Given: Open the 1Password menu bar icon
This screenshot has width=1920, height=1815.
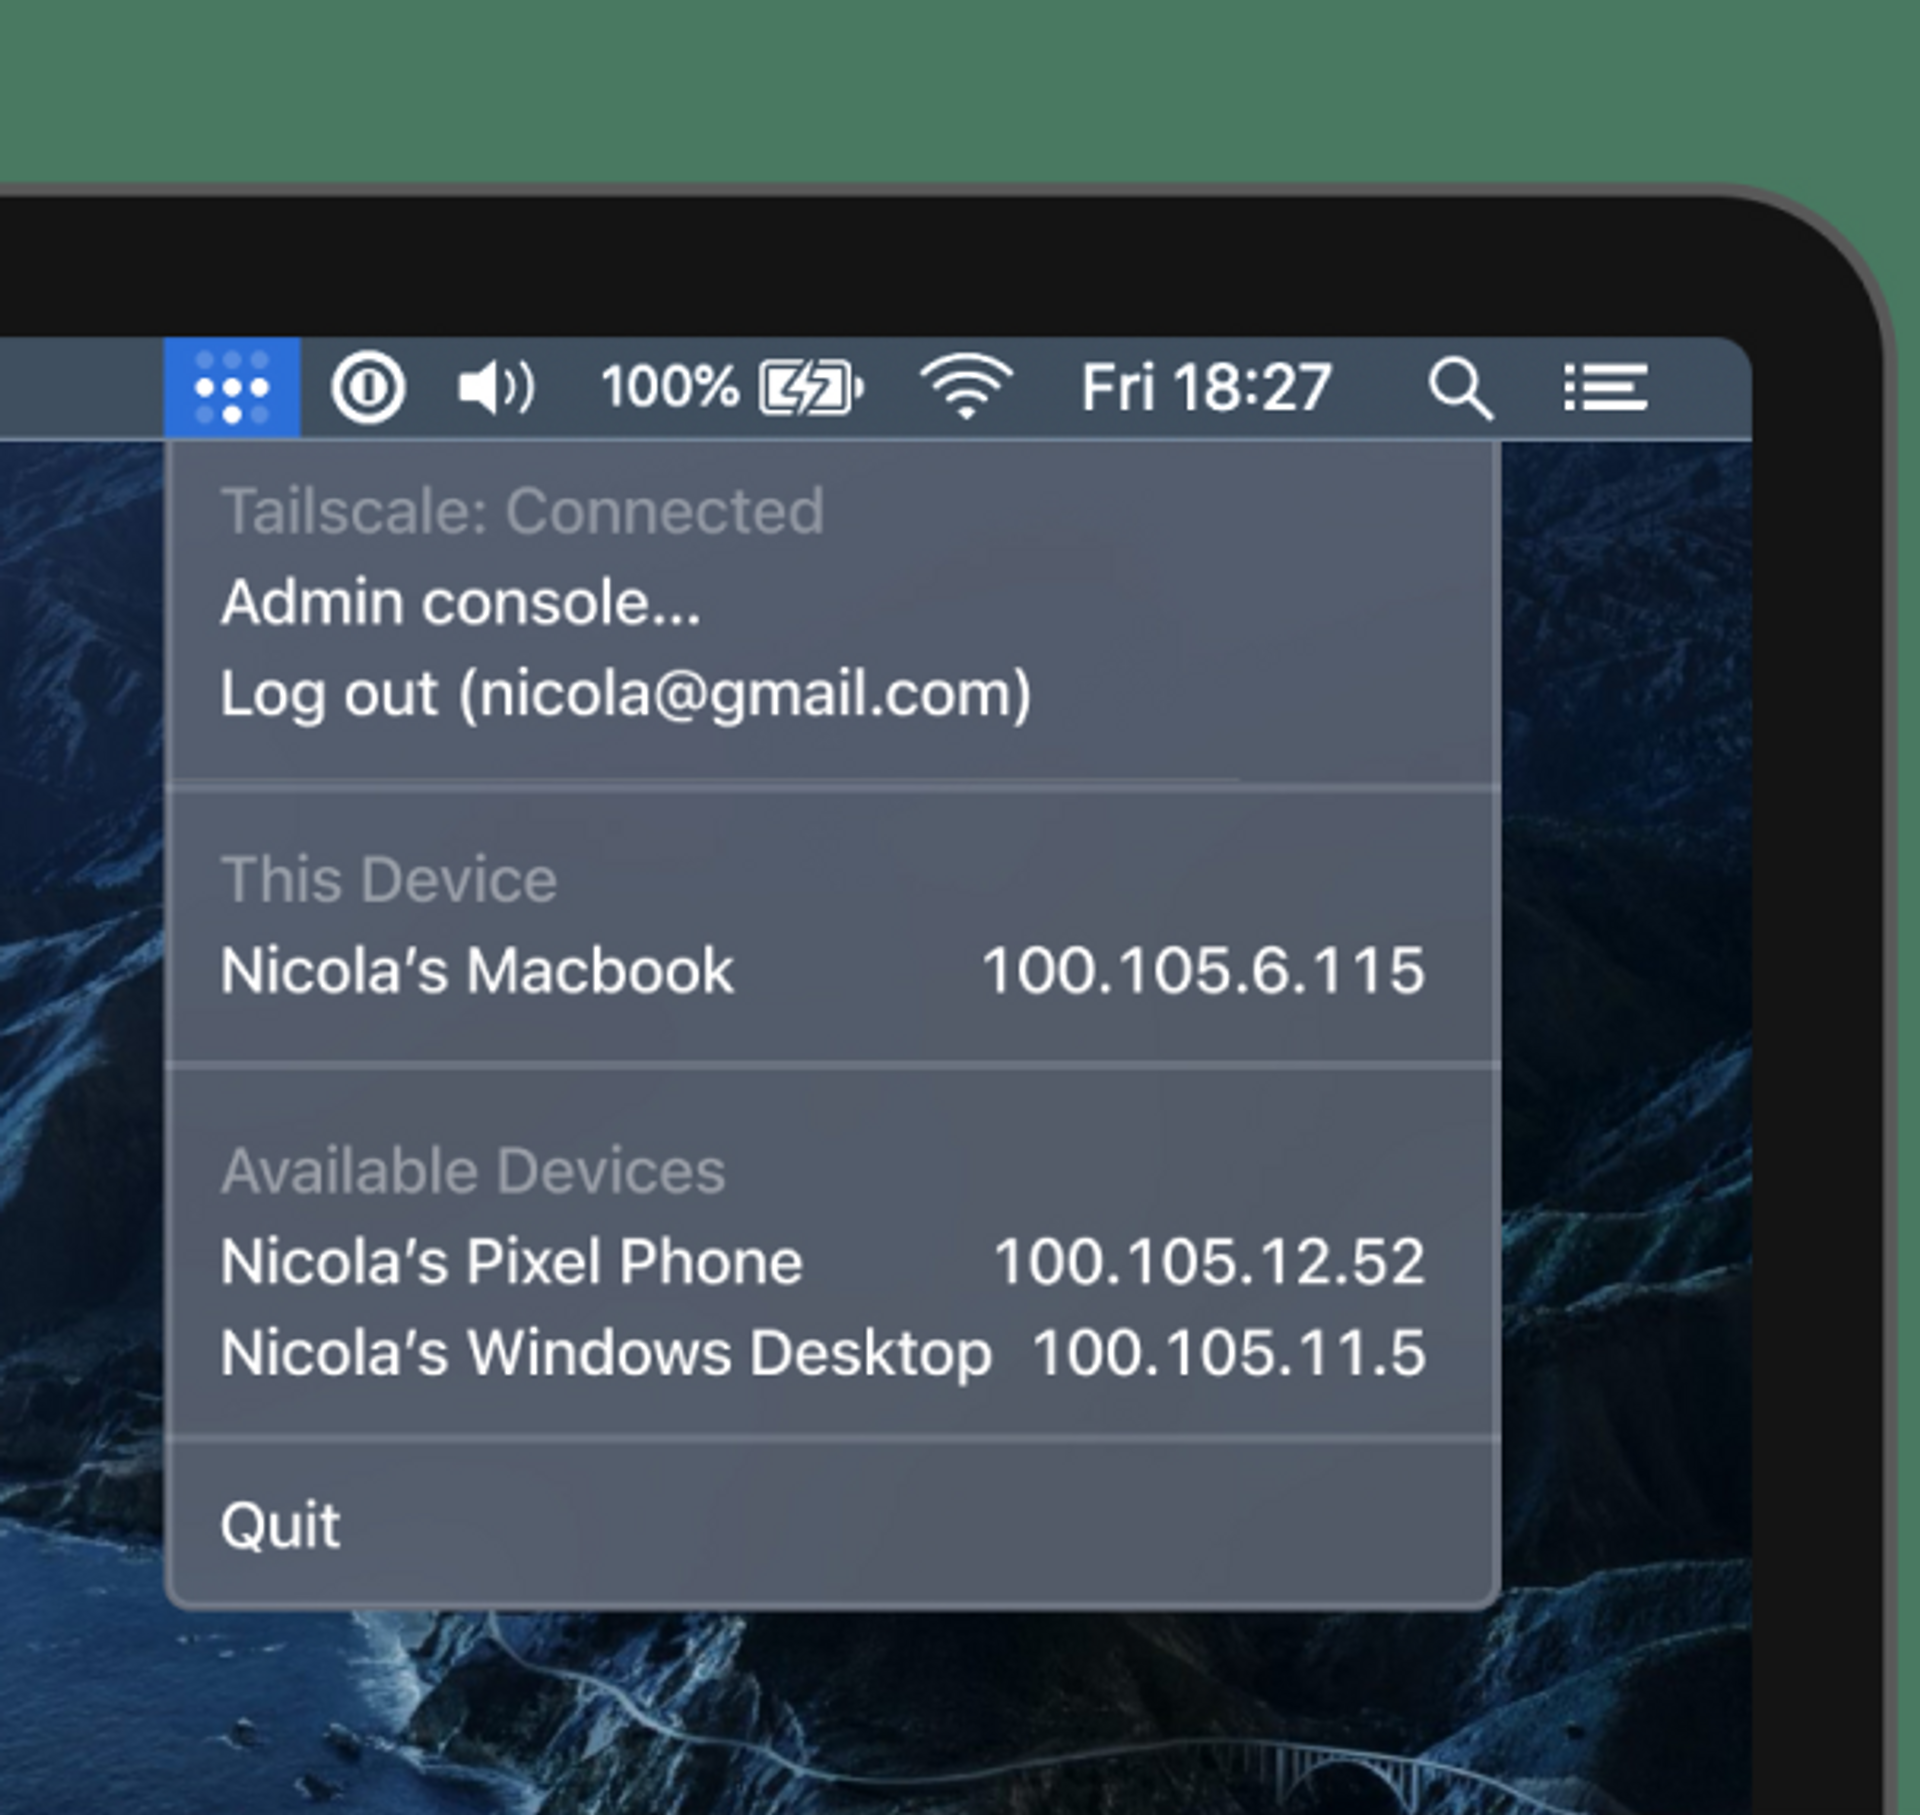Looking at the screenshot, I should (x=368, y=387).
